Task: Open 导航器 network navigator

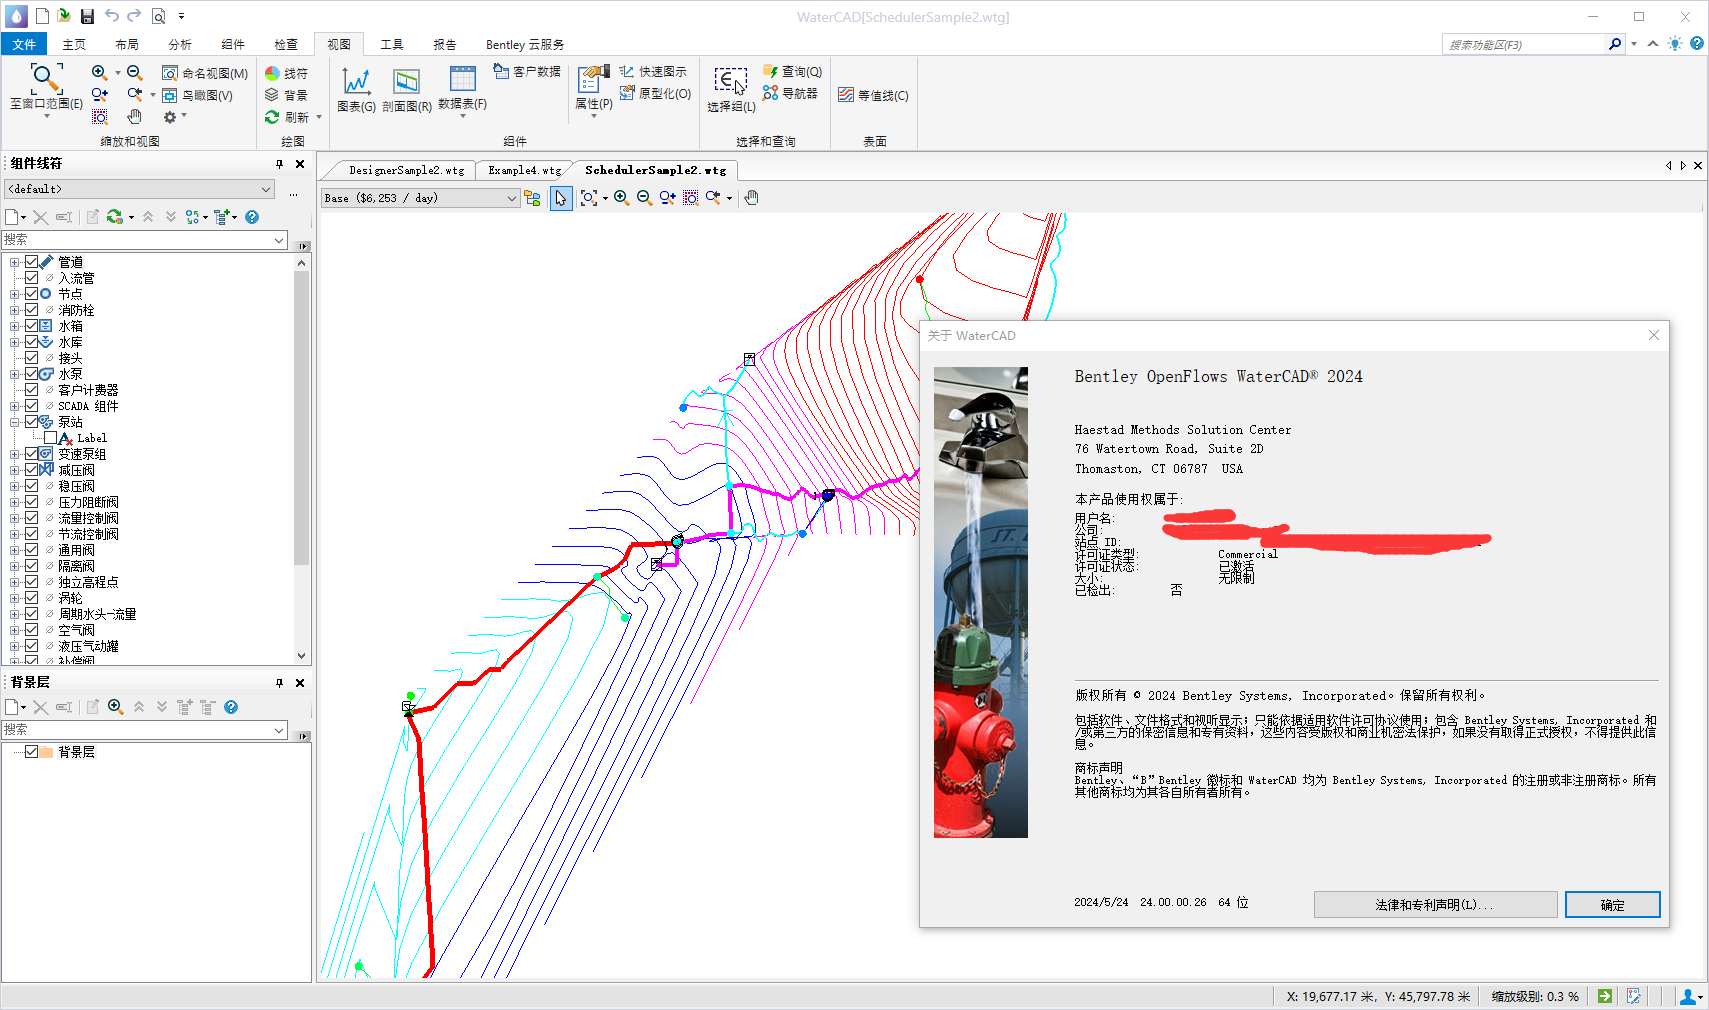Action: (790, 93)
